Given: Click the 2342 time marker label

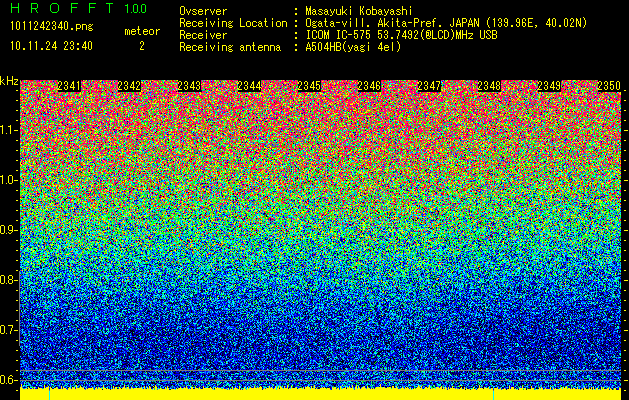Looking at the screenshot, I should pos(129,86).
